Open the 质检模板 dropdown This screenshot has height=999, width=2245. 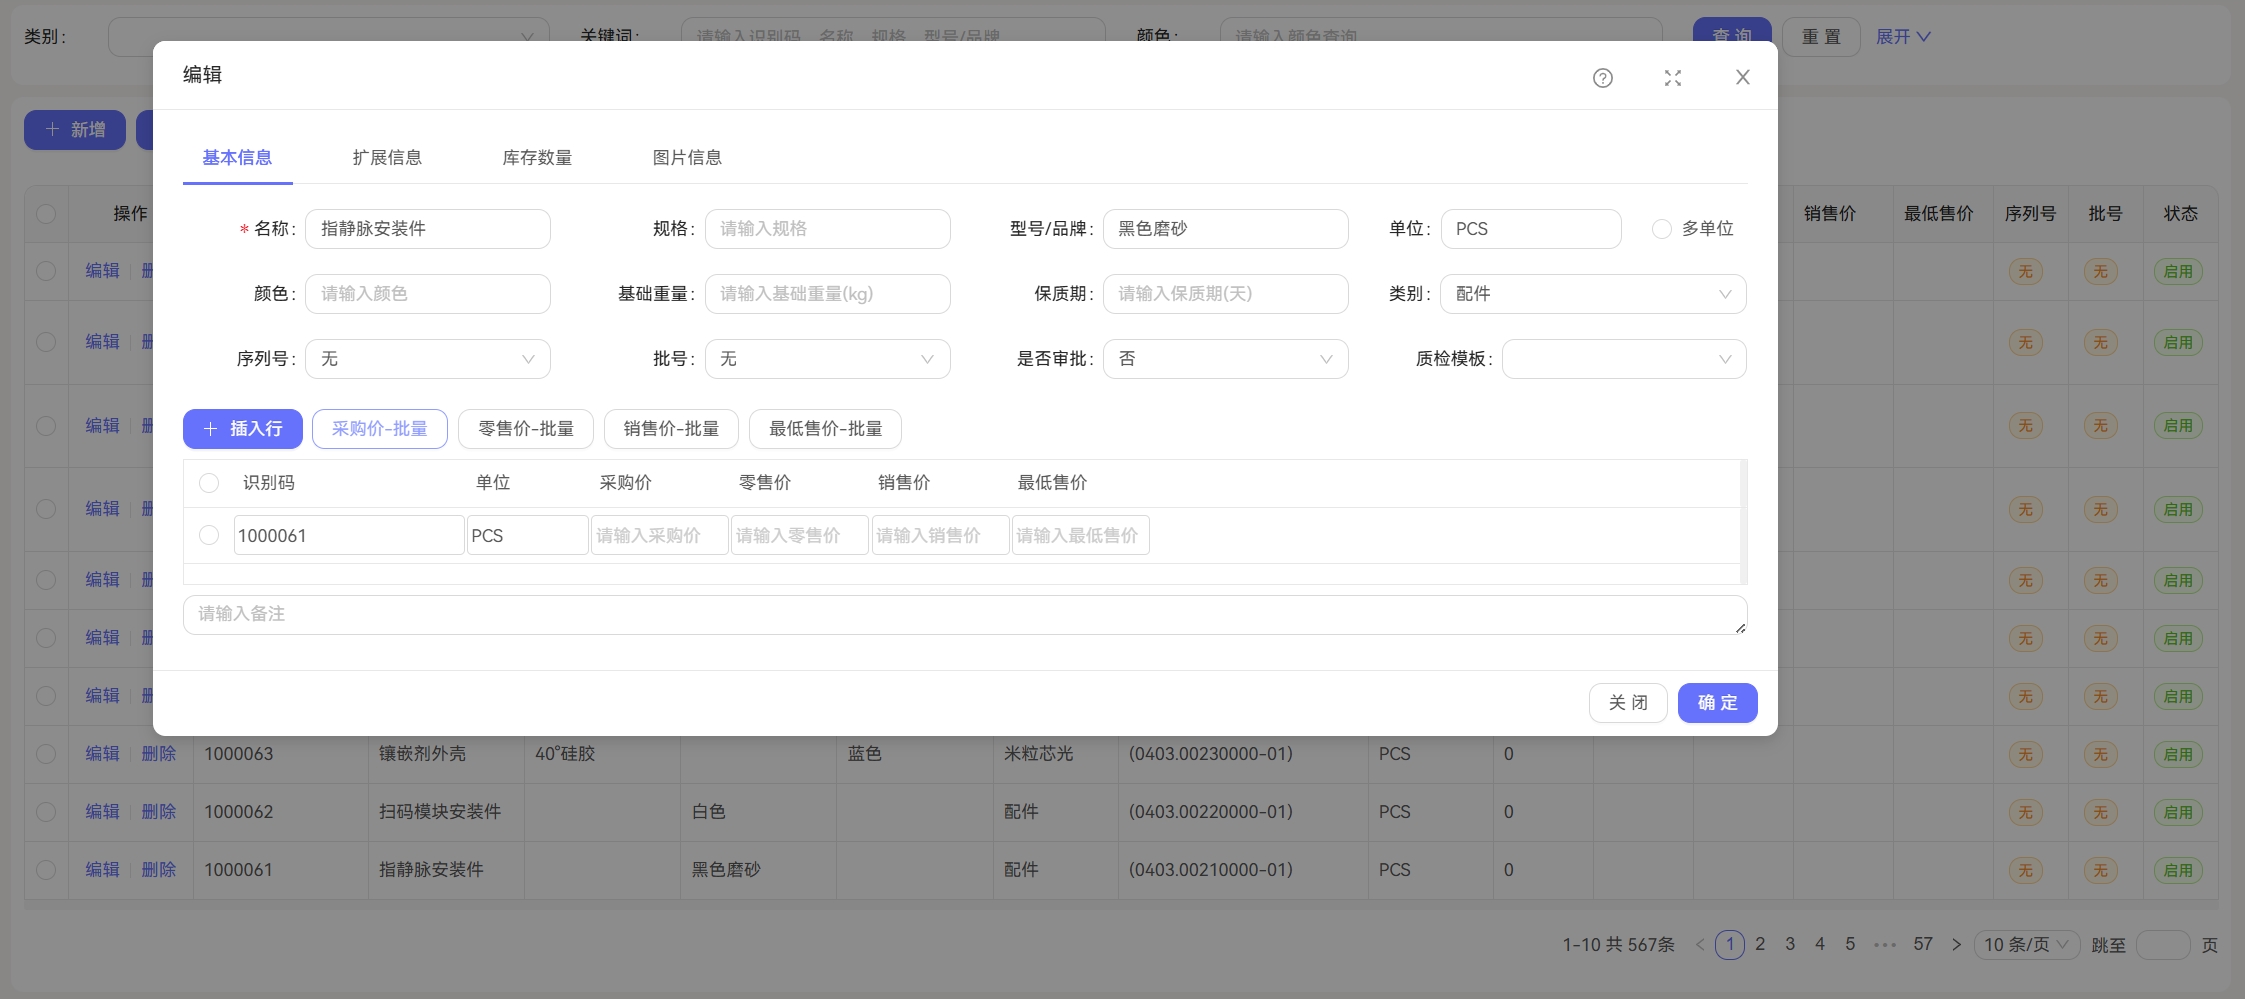pyautogui.click(x=1623, y=359)
